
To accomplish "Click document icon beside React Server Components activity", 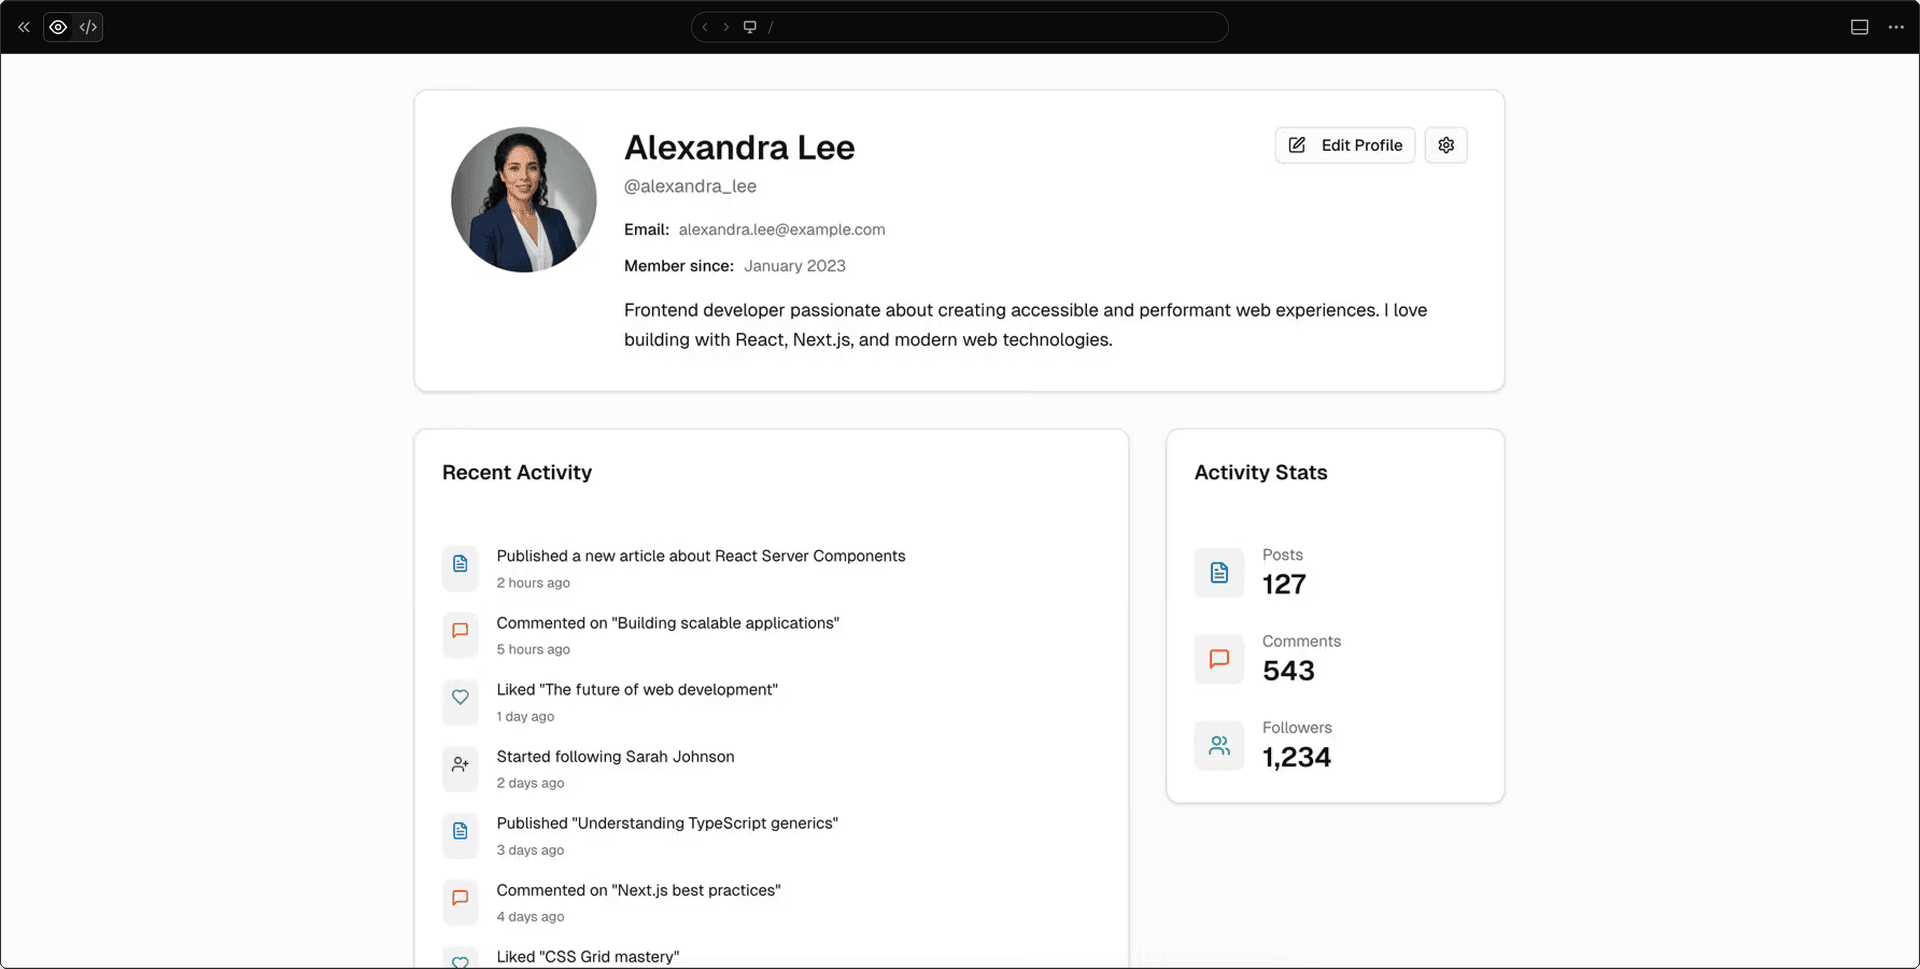I will [460, 564].
